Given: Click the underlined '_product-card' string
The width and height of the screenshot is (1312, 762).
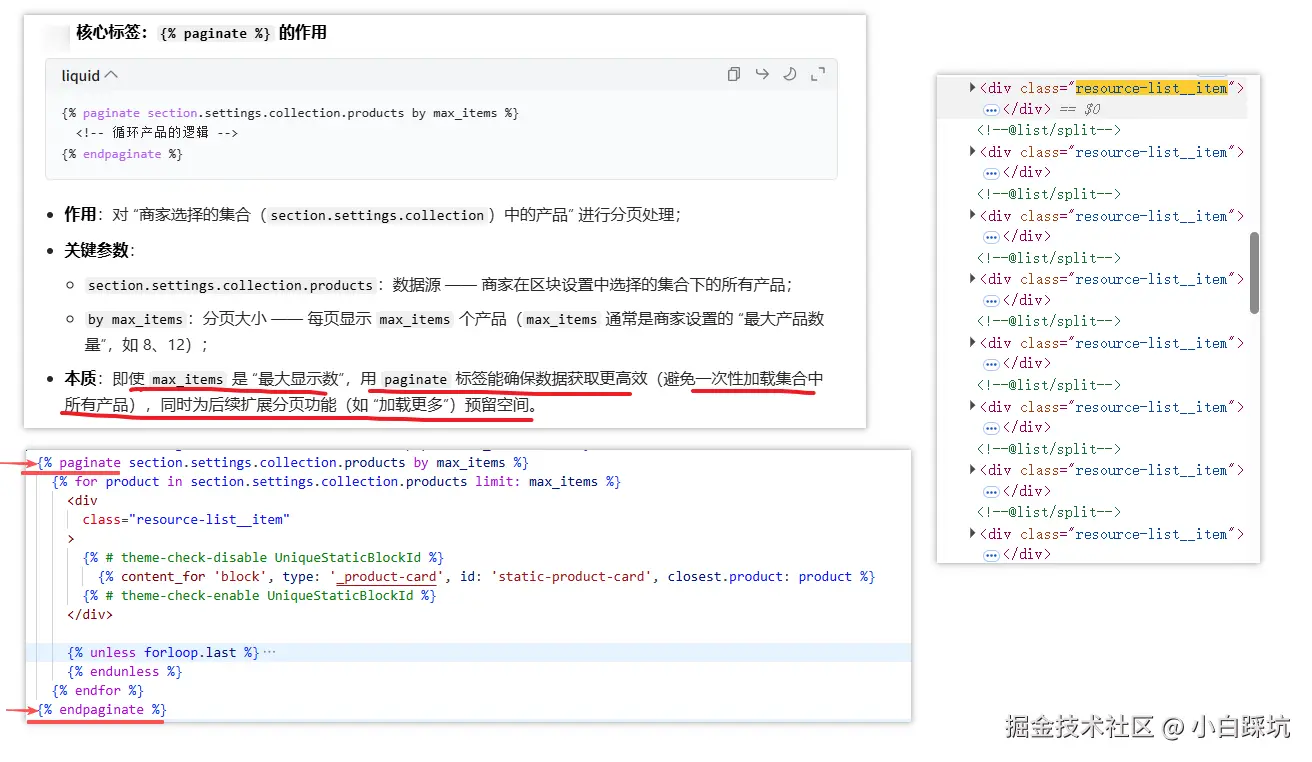Looking at the screenshot, I should (x=387, y=577).
